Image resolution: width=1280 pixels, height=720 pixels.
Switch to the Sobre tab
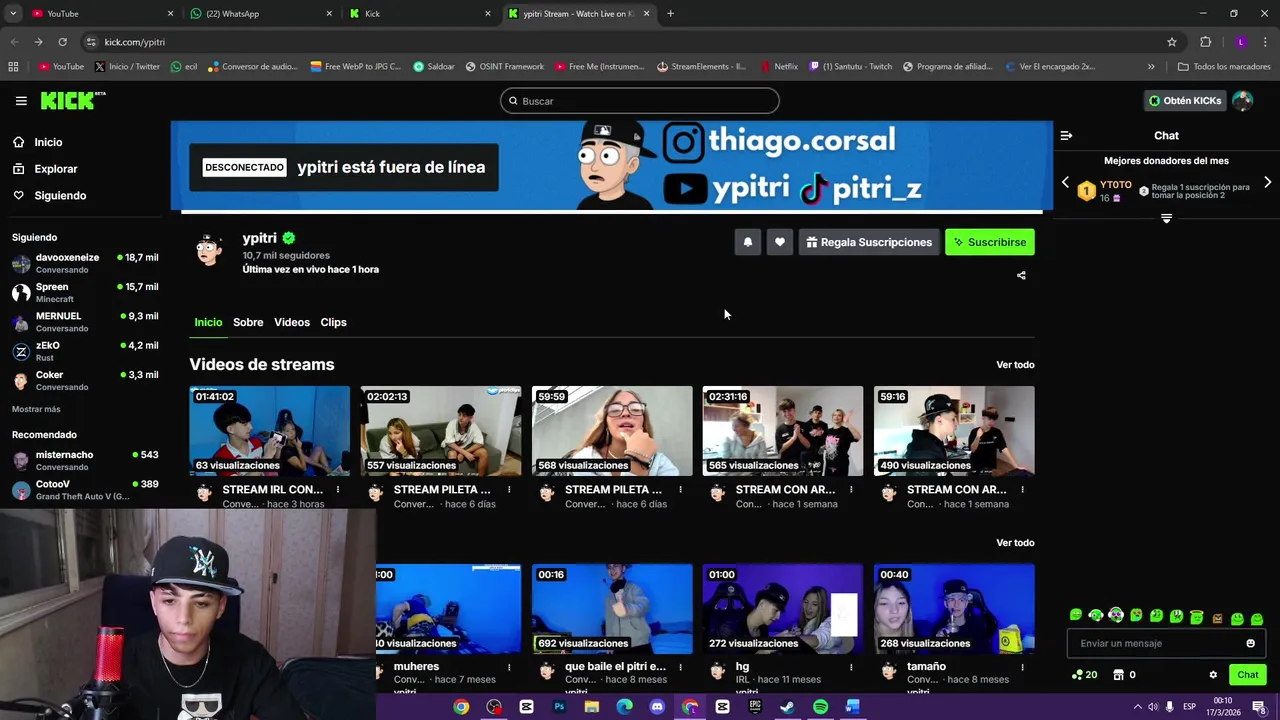coord(248,322)
